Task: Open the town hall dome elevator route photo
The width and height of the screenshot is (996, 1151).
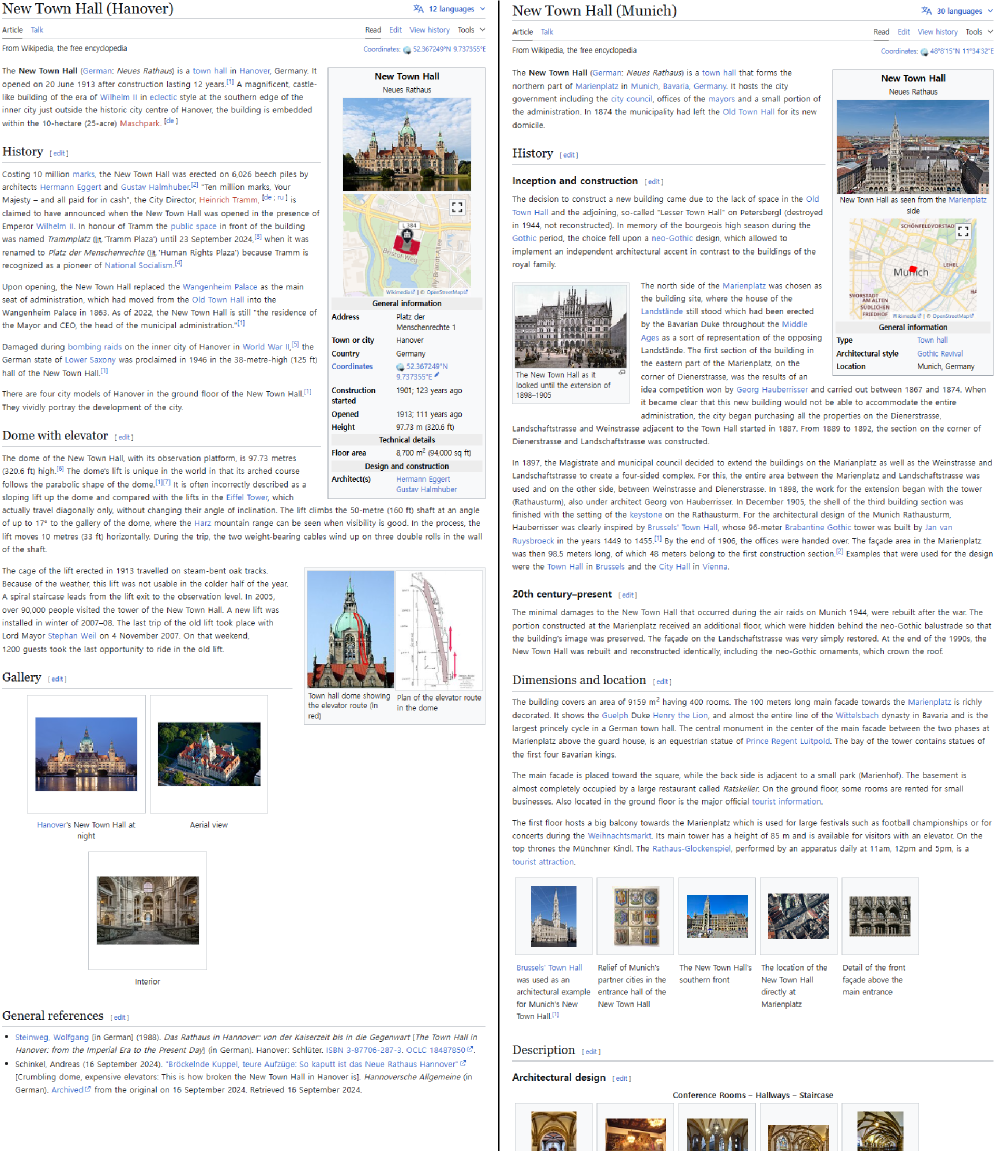Action: [350, 629]
